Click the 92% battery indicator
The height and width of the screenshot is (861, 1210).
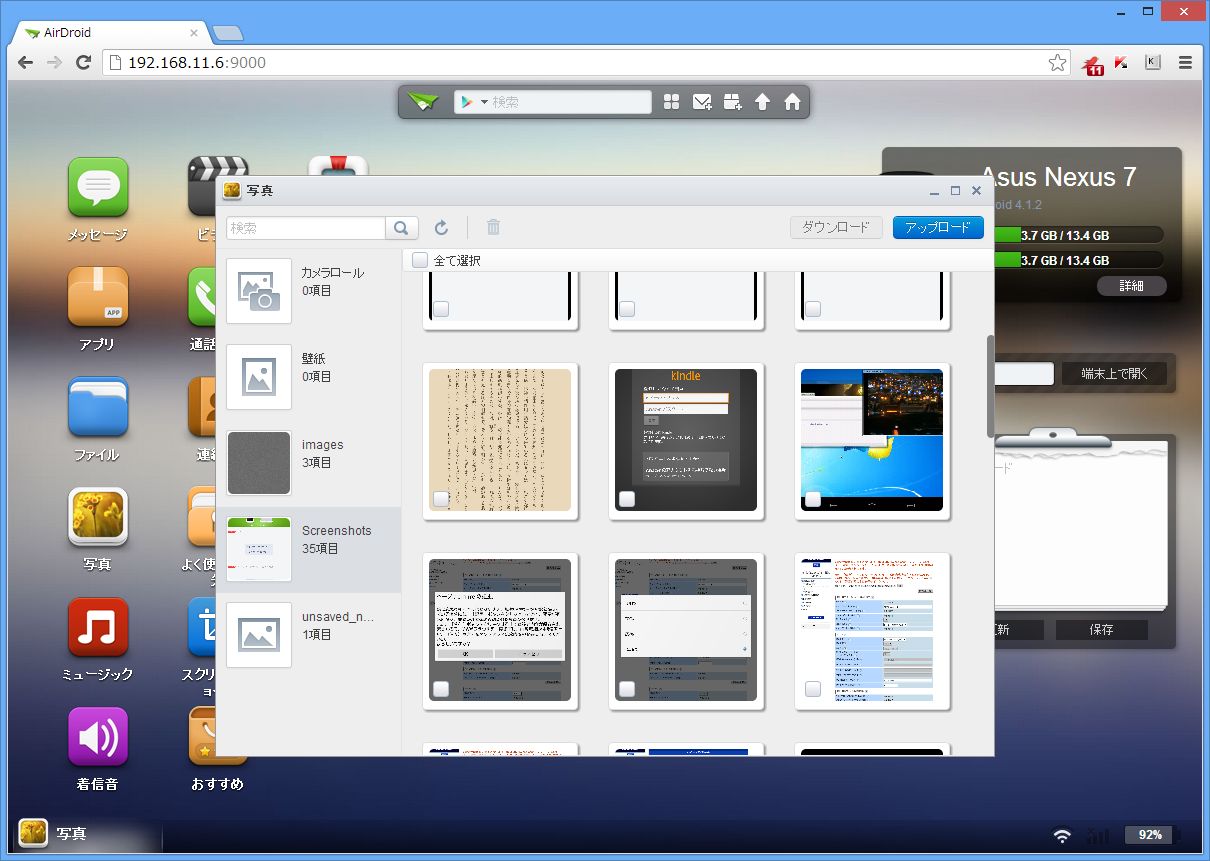1149,835
